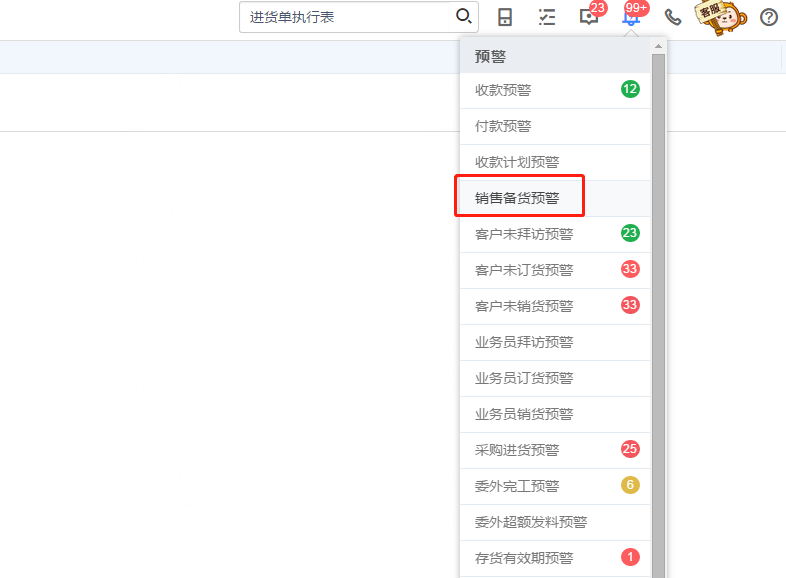Select 付款预警 menu entry

click(555, 126)
